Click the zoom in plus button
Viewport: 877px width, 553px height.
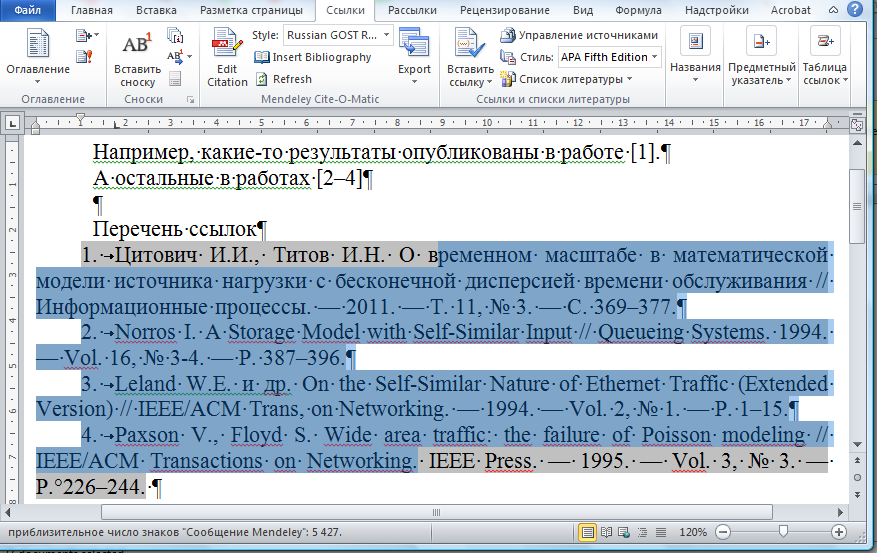(839, 531)
